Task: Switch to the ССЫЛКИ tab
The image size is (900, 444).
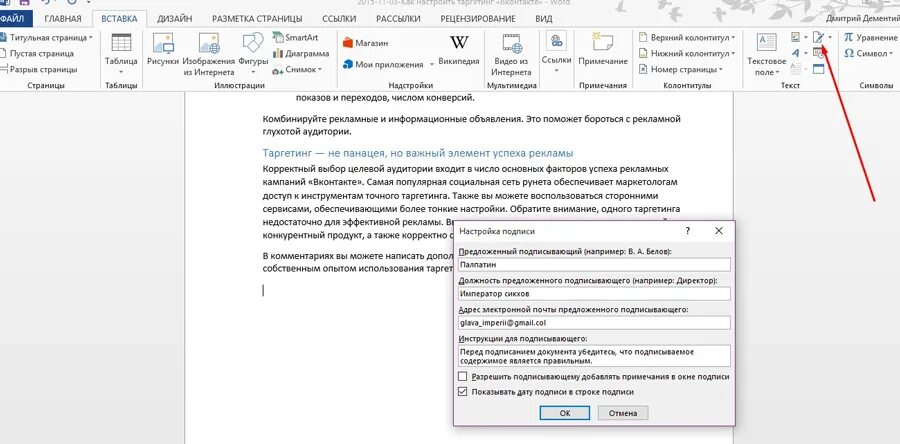Action: coord(339,18)
